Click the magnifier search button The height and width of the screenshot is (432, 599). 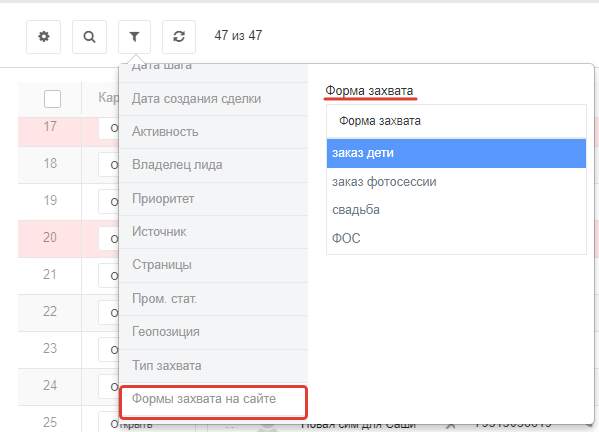(89, 37)
